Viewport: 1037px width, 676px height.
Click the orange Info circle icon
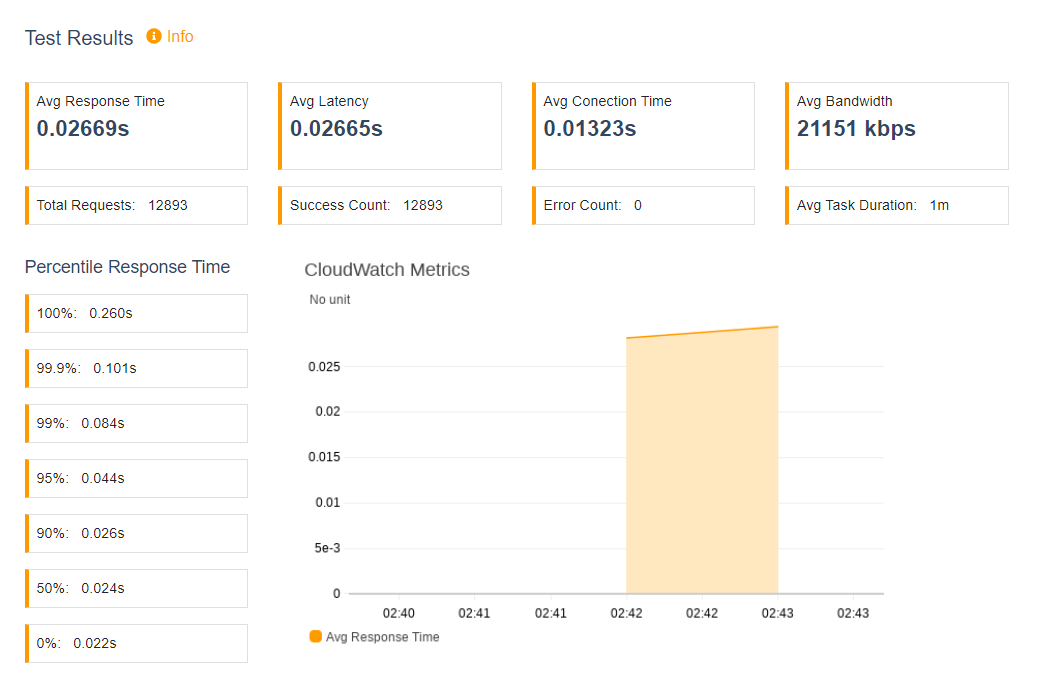click(x=153, y=36)
